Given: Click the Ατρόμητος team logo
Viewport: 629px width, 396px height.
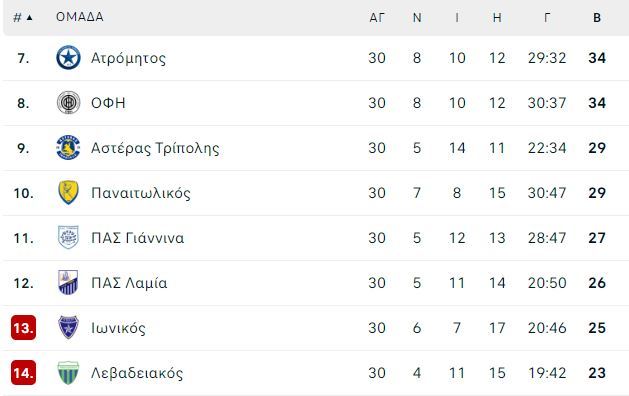Looking at the screenshot, I should [68, 58].
